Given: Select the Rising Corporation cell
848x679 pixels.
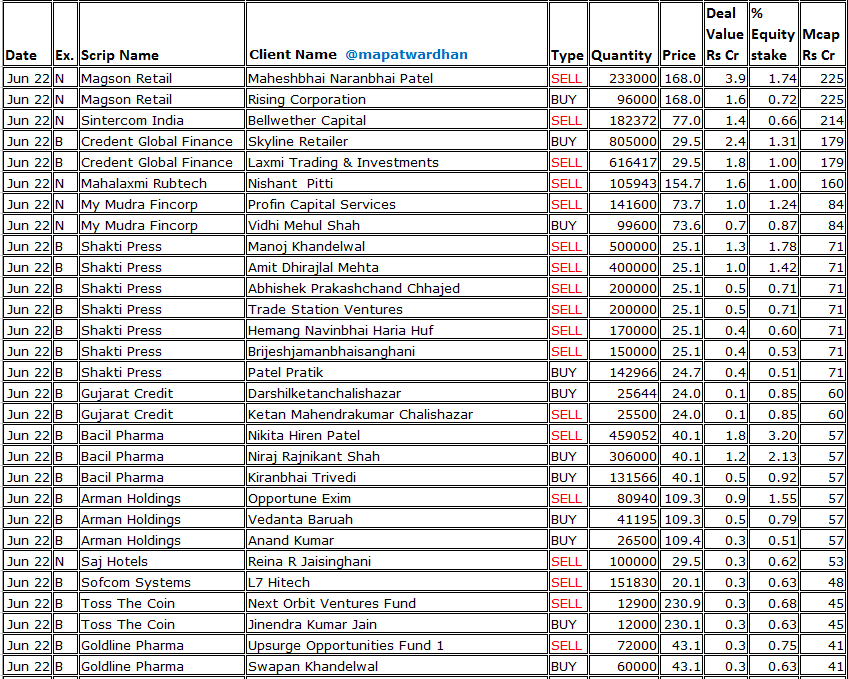Looking at the screenshot, I should click(396, 99).
